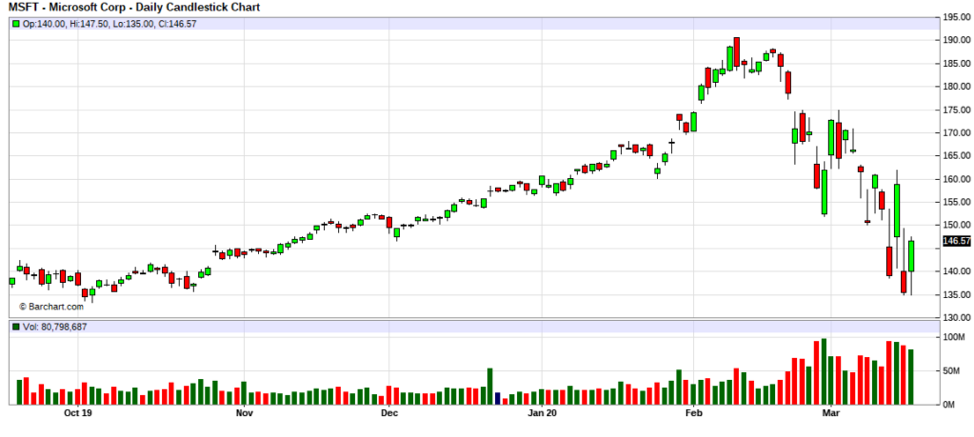The height and width of the screenshot is (437, 974).
Task: Click the 140.00 price axis label
Action: pyautogui.click(x=957, y=271)
